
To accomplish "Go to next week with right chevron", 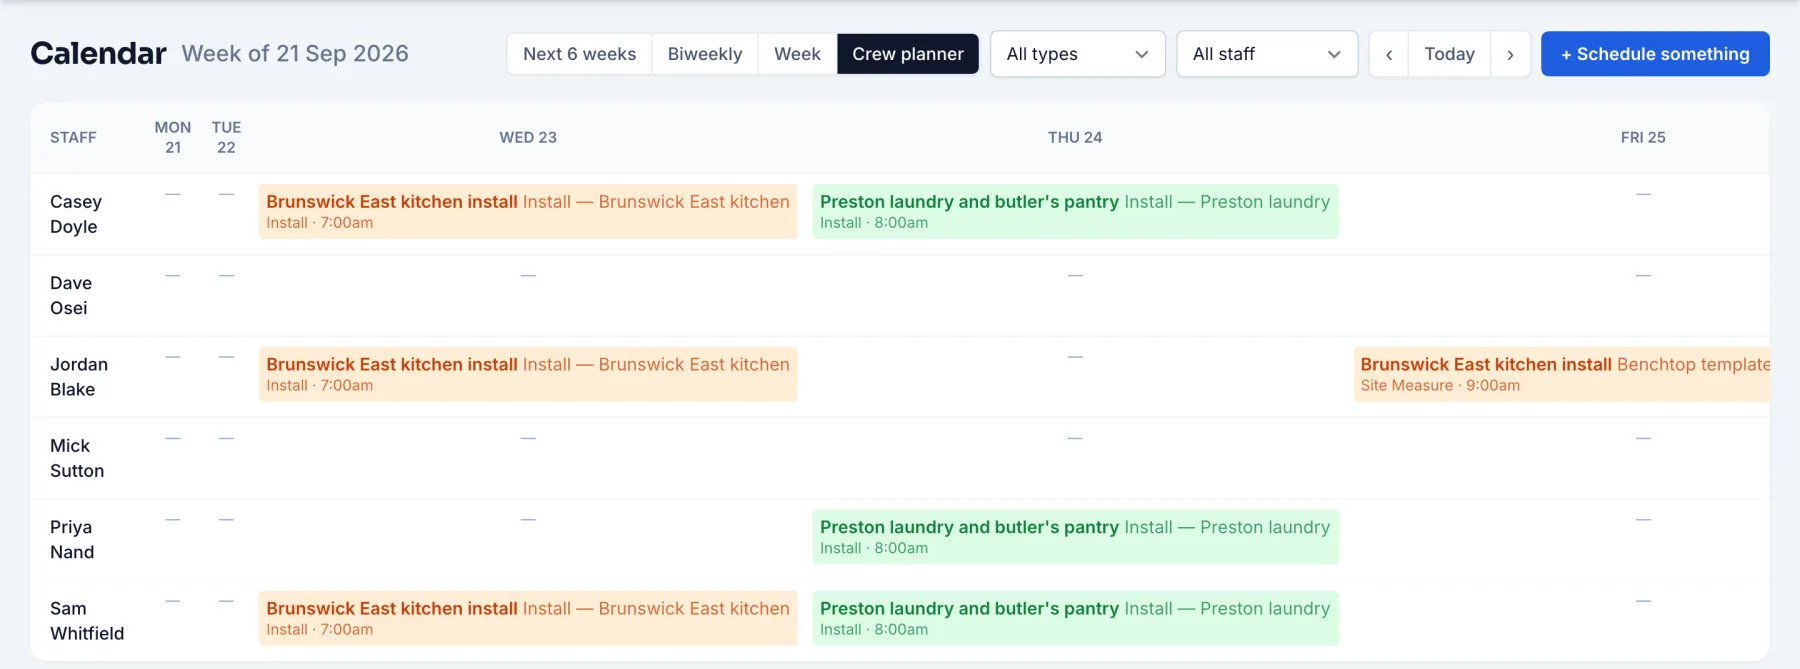I will [1510, 54].
